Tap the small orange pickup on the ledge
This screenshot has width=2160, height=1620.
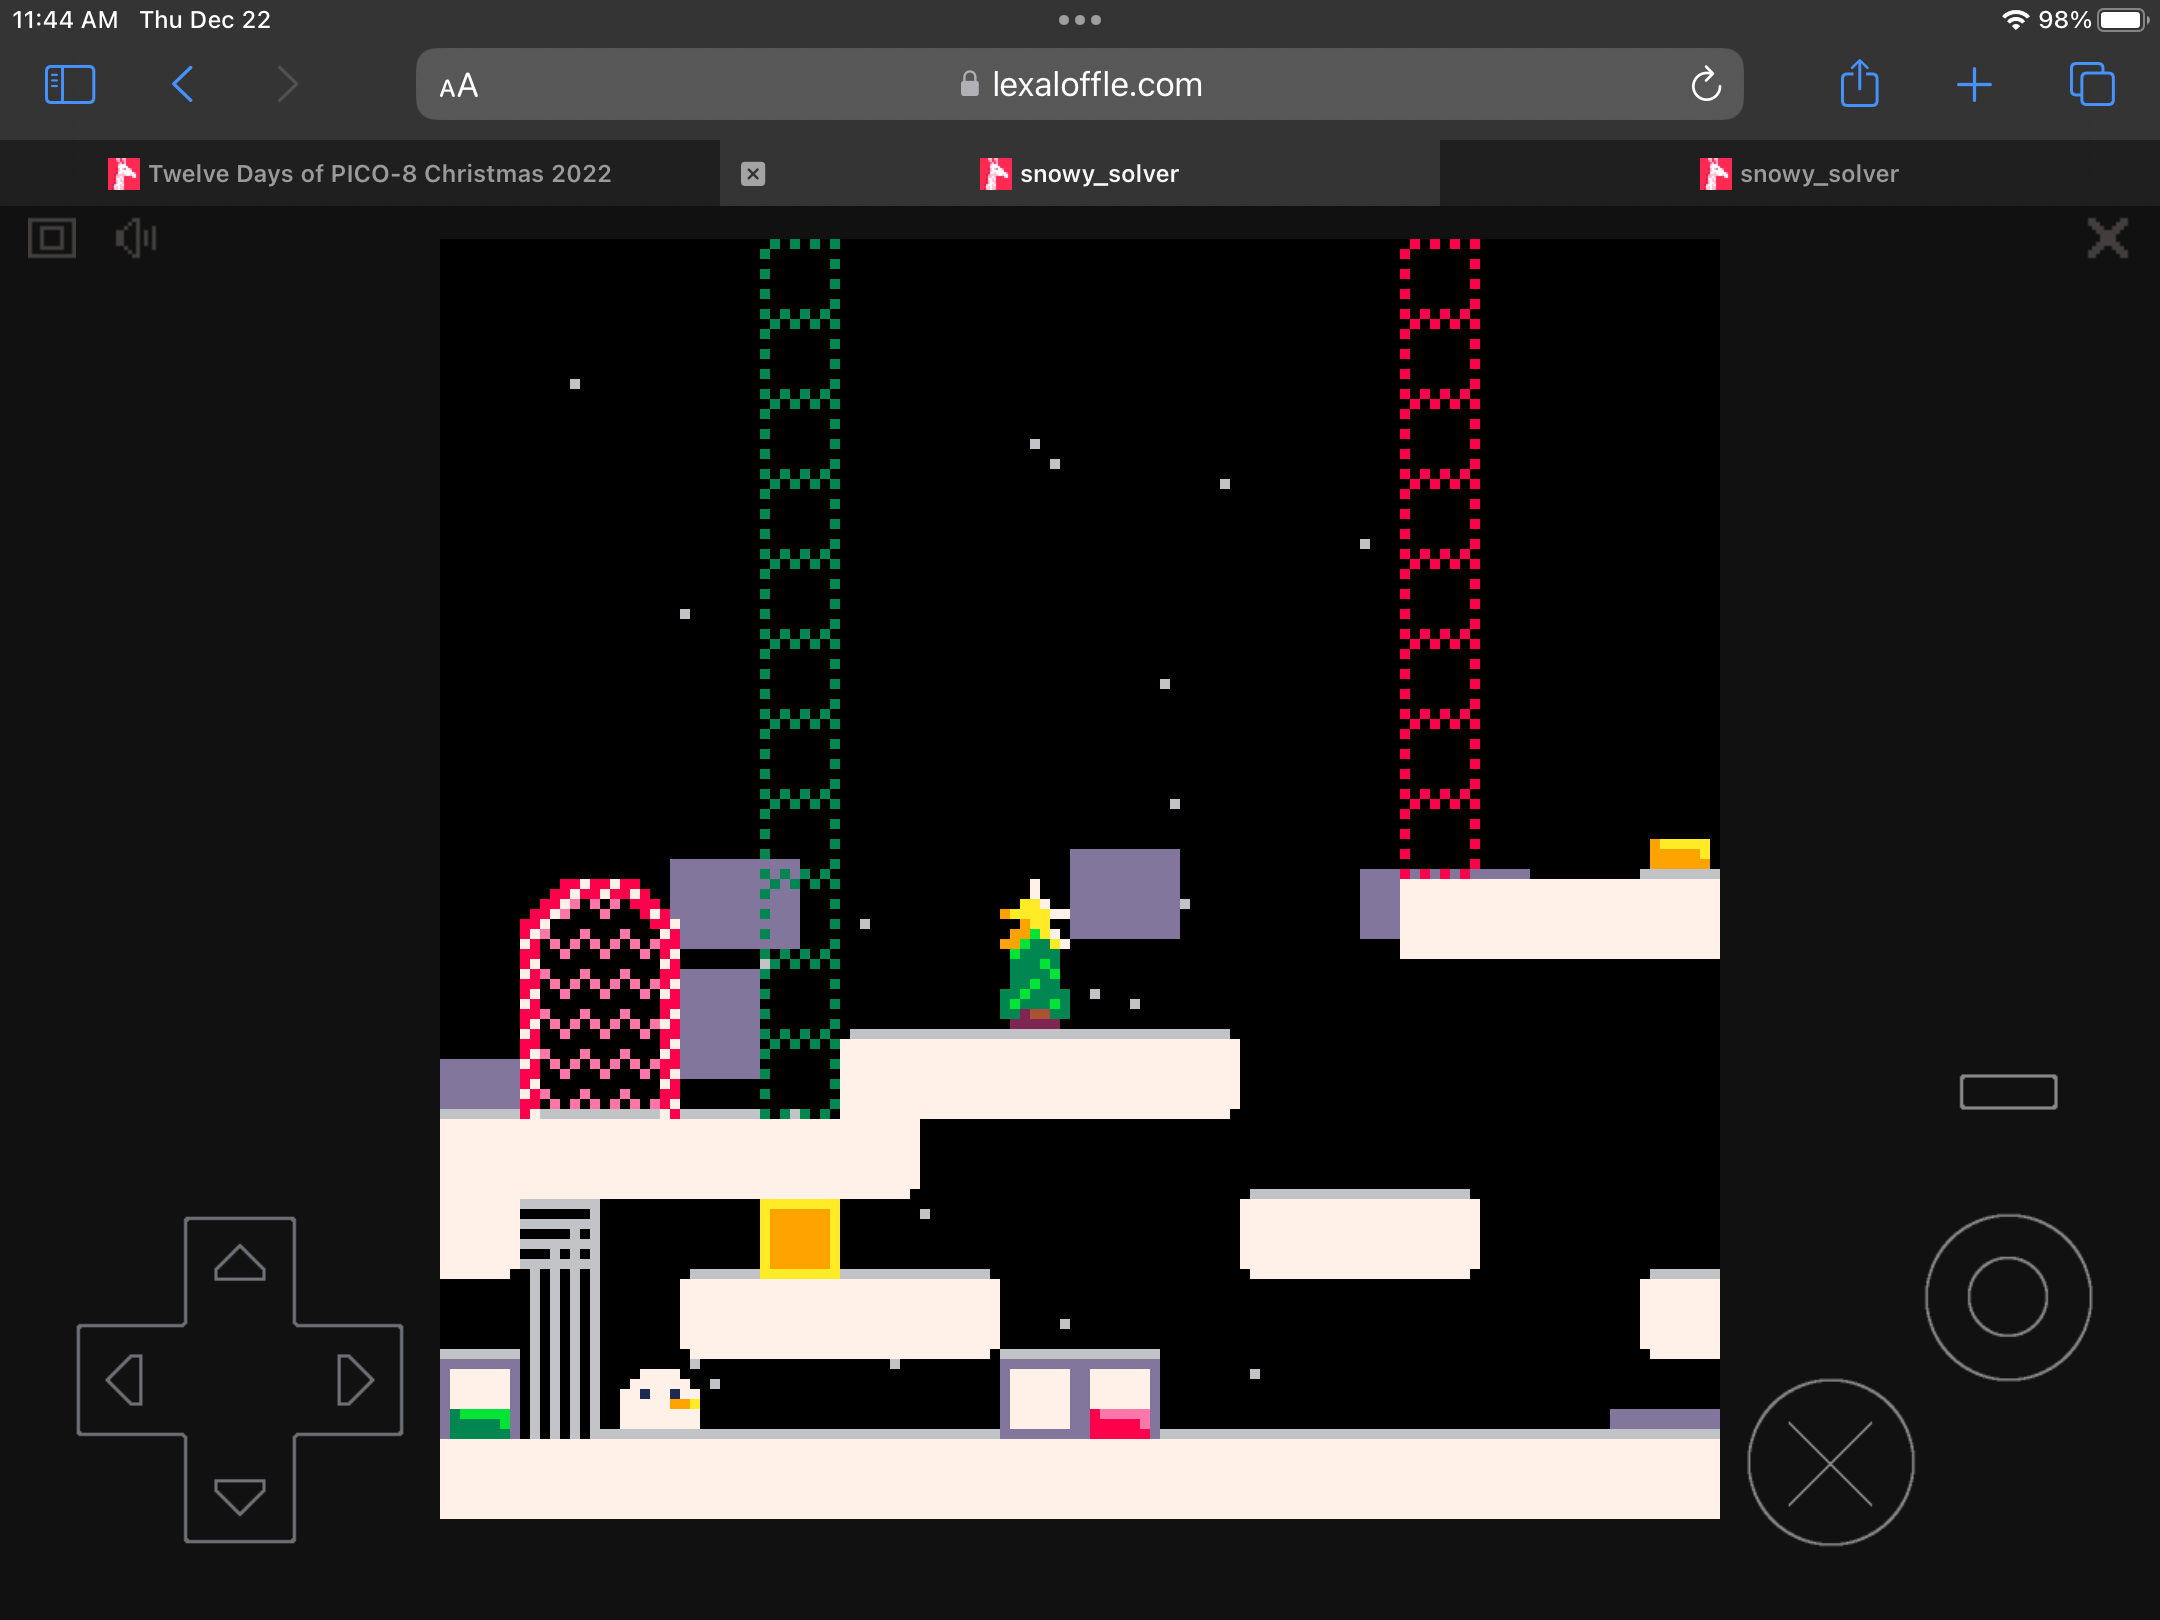coord(1680,854)
